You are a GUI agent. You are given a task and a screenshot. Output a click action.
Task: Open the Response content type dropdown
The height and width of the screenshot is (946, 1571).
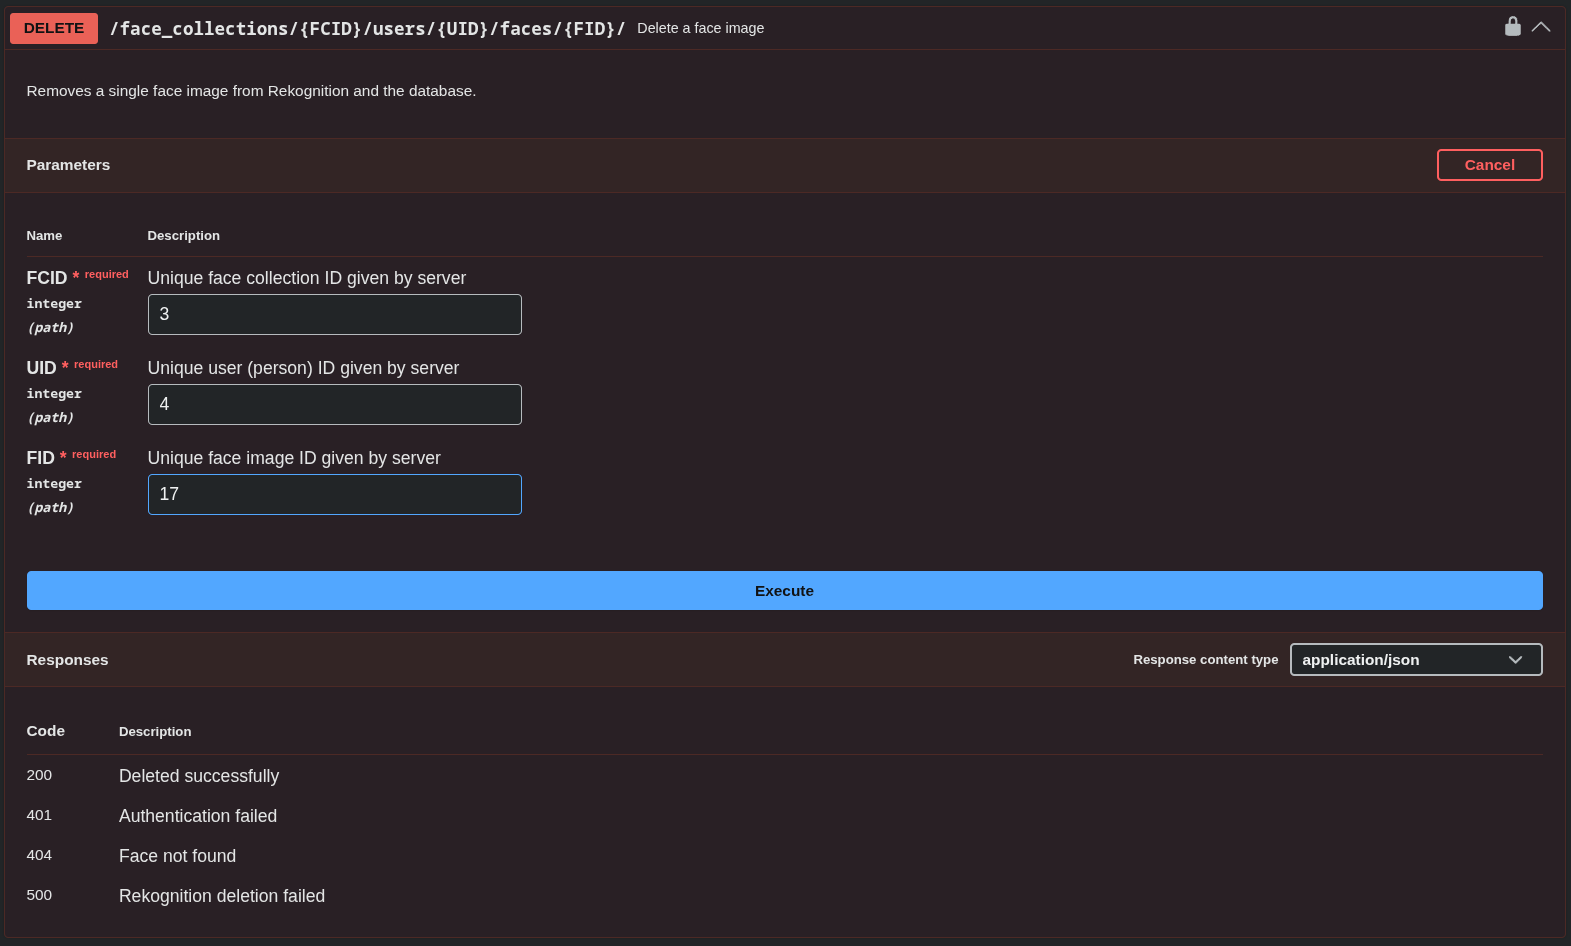click(x=1416, y=660)
